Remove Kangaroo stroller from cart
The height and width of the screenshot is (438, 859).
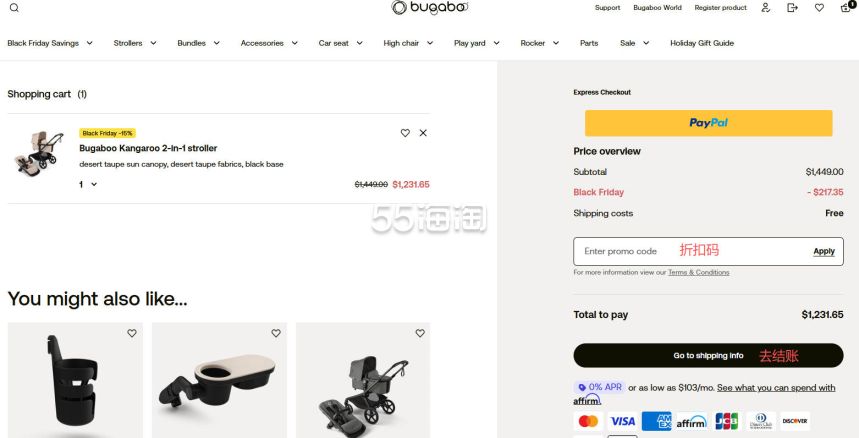(423, 133)
